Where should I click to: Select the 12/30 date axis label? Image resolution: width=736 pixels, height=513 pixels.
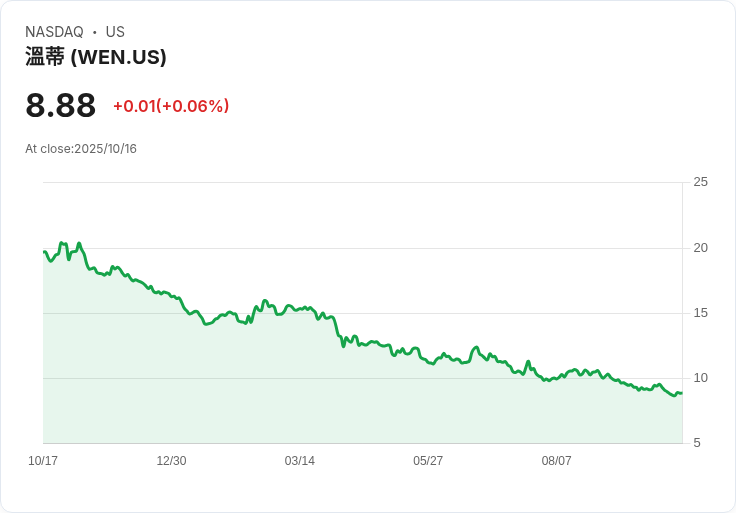(171, 461)
